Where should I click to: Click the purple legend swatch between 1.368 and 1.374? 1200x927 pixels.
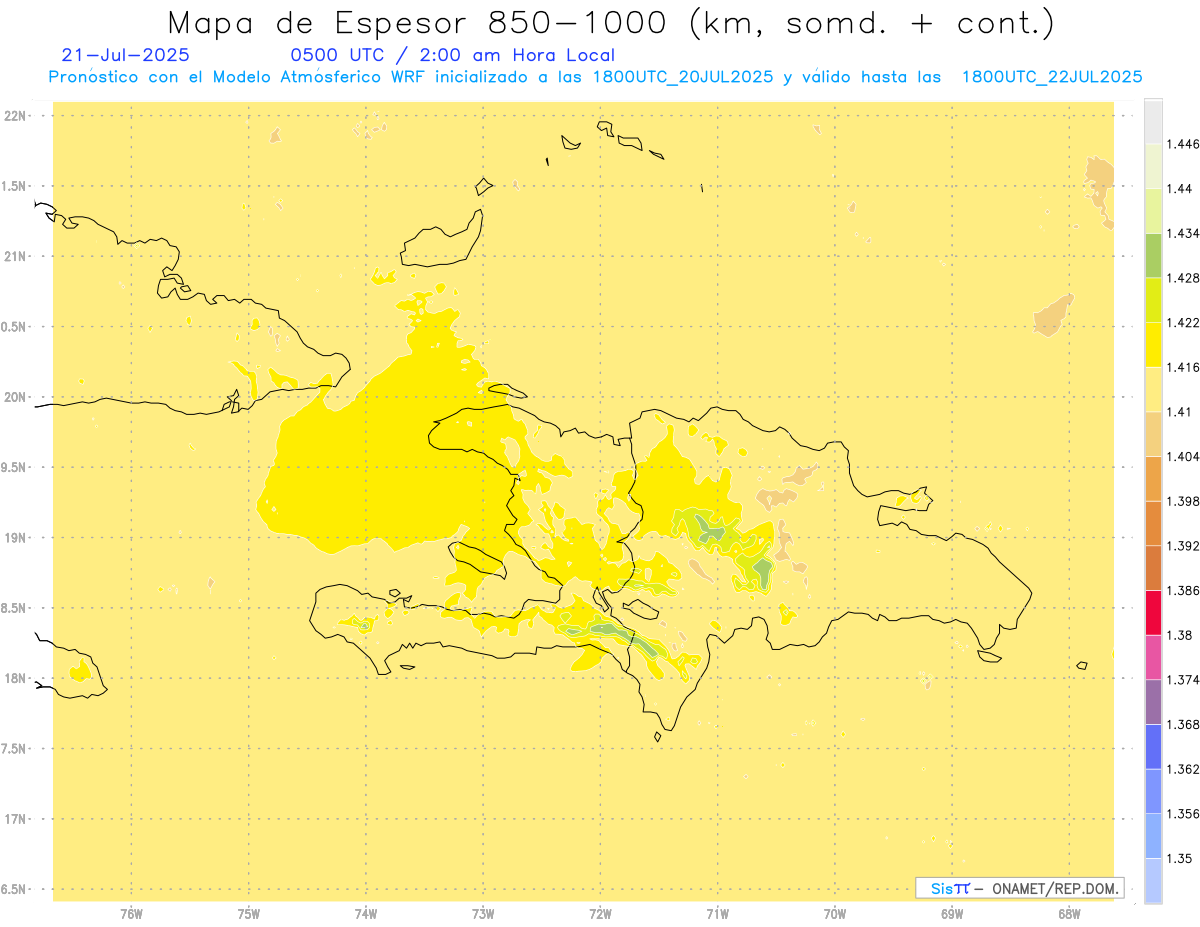(1153, 702)
